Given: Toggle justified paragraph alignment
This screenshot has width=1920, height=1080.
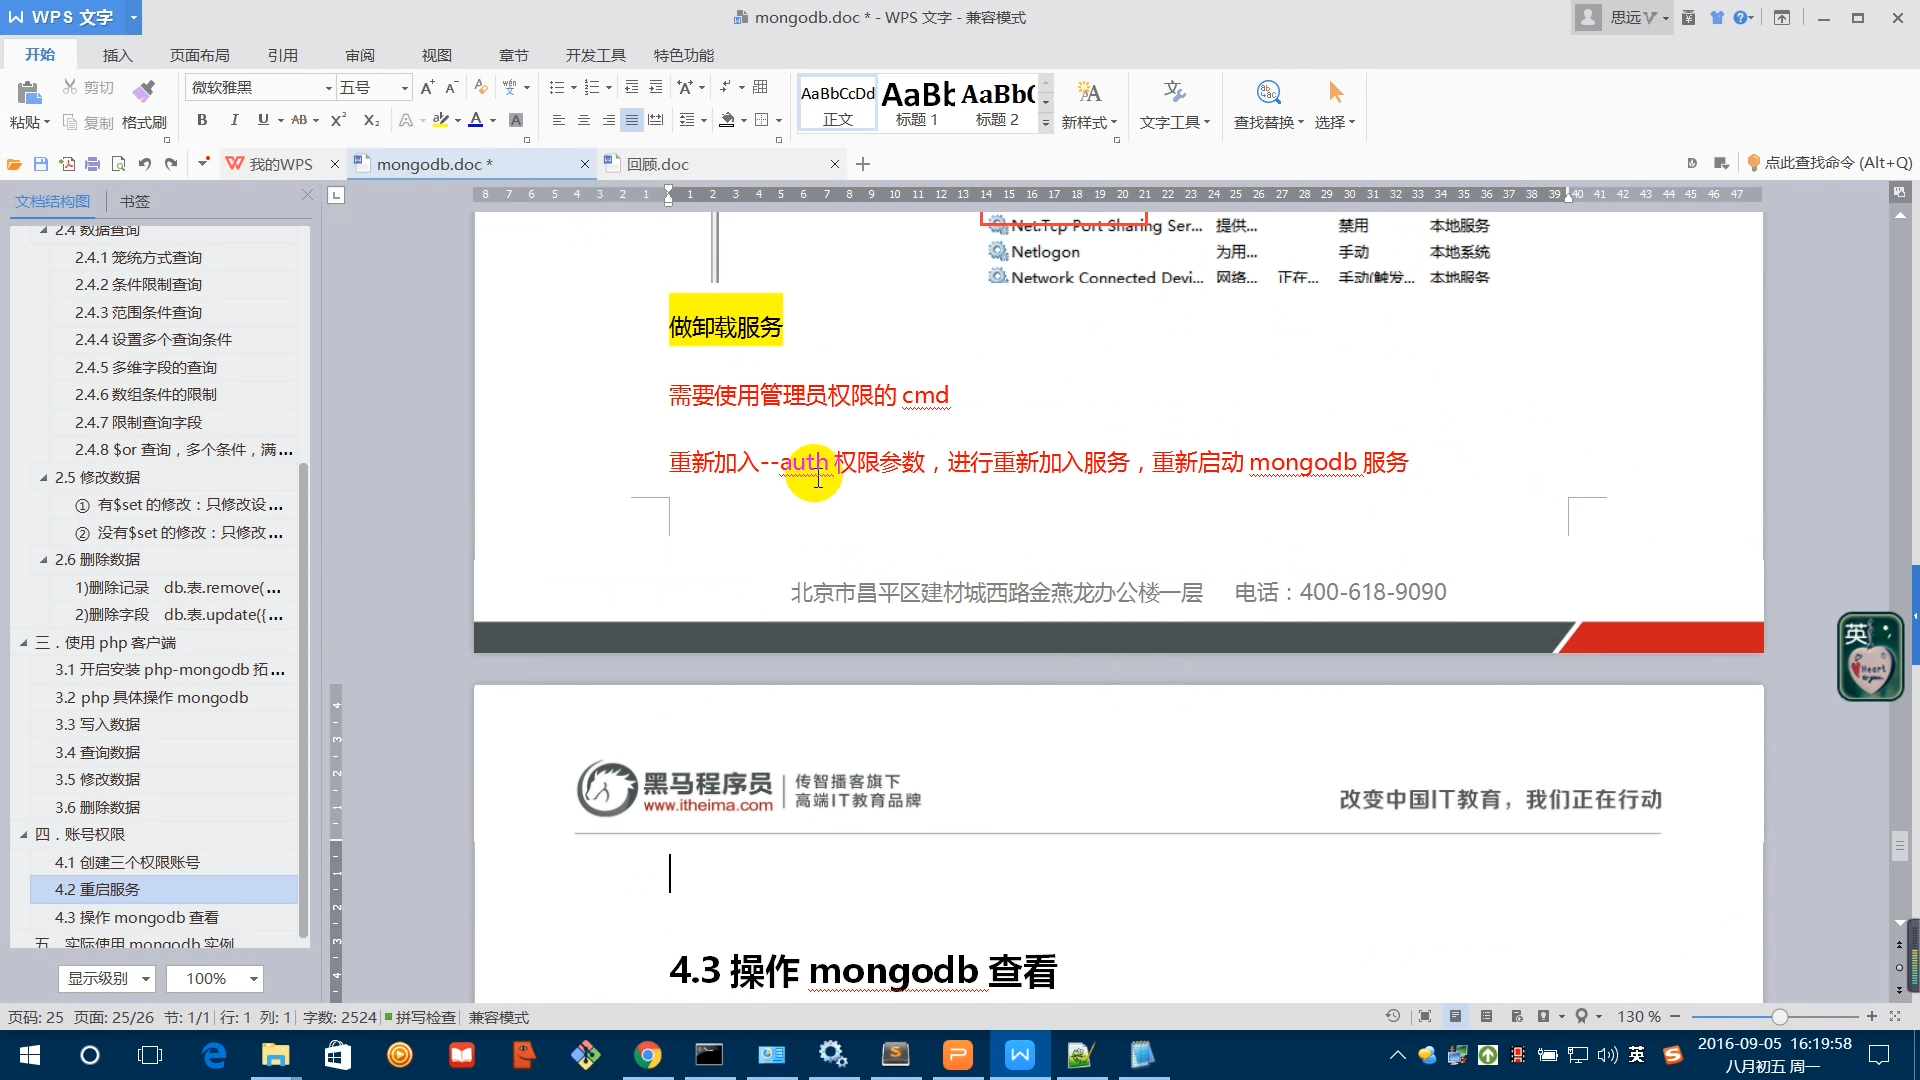Looking at the screenshot, I should 632,120.
